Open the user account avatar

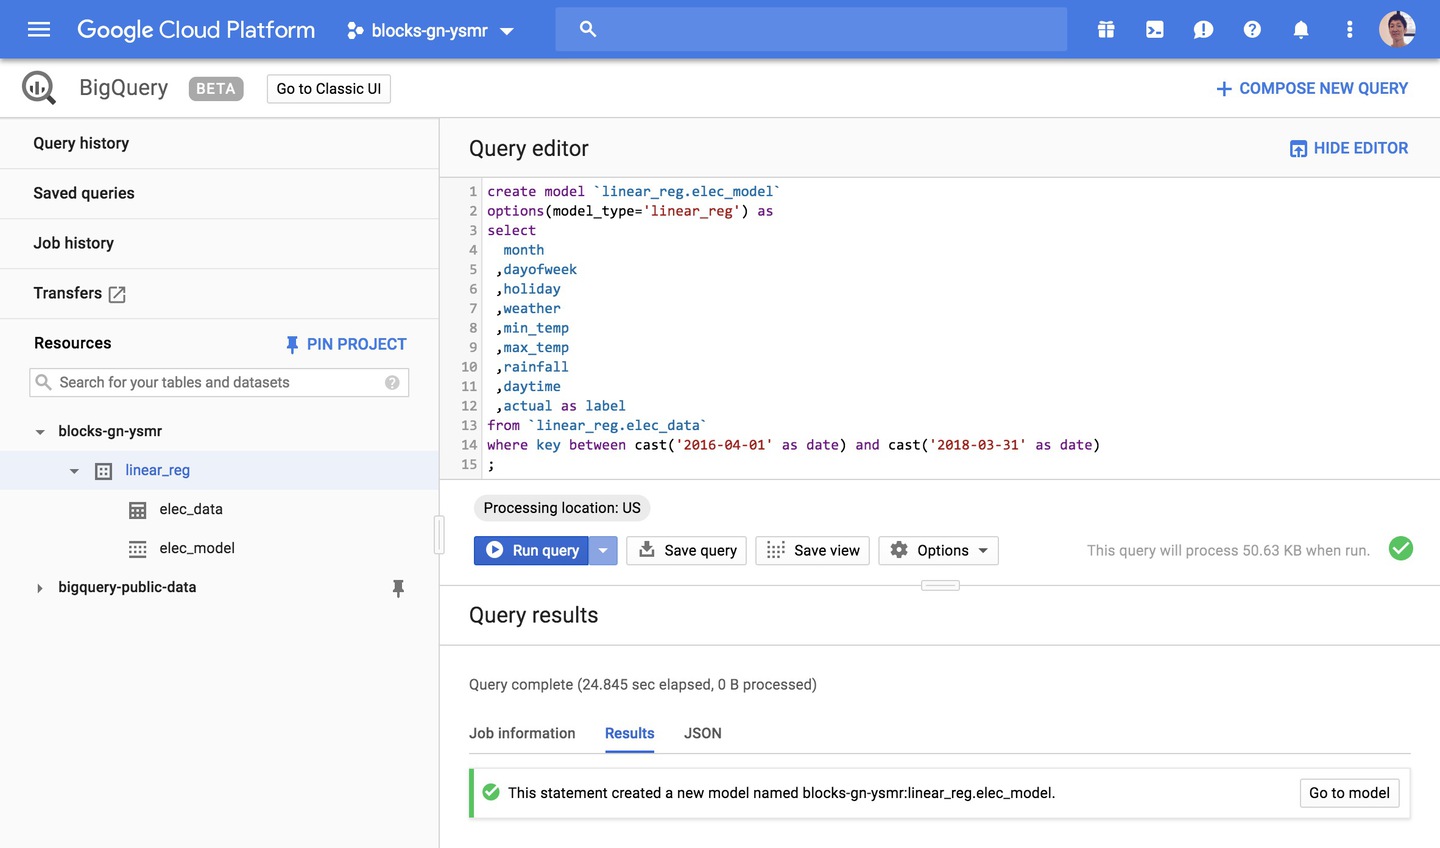tap(1397, 29)
